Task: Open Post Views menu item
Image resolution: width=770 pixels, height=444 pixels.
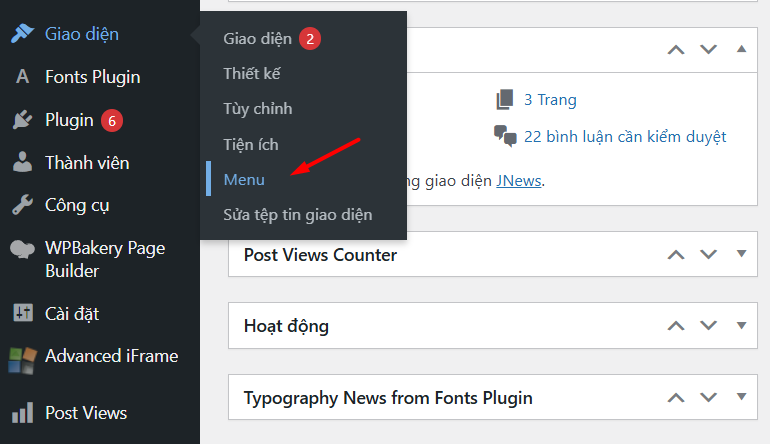Action: point(86,413)
